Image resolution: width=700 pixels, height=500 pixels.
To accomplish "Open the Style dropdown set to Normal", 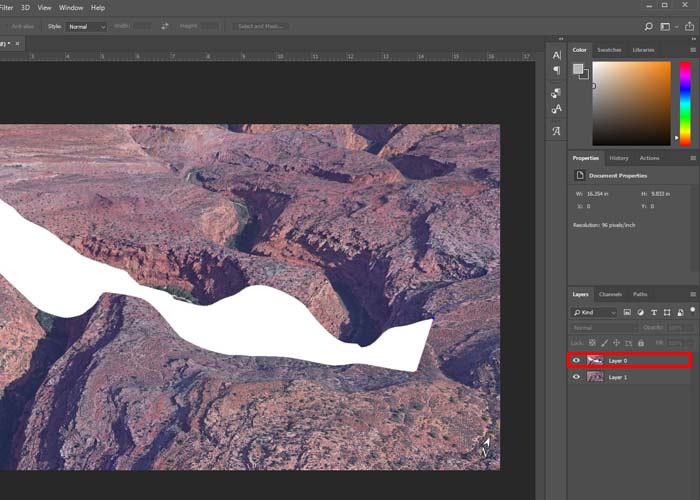I will (x=86, y=26).
